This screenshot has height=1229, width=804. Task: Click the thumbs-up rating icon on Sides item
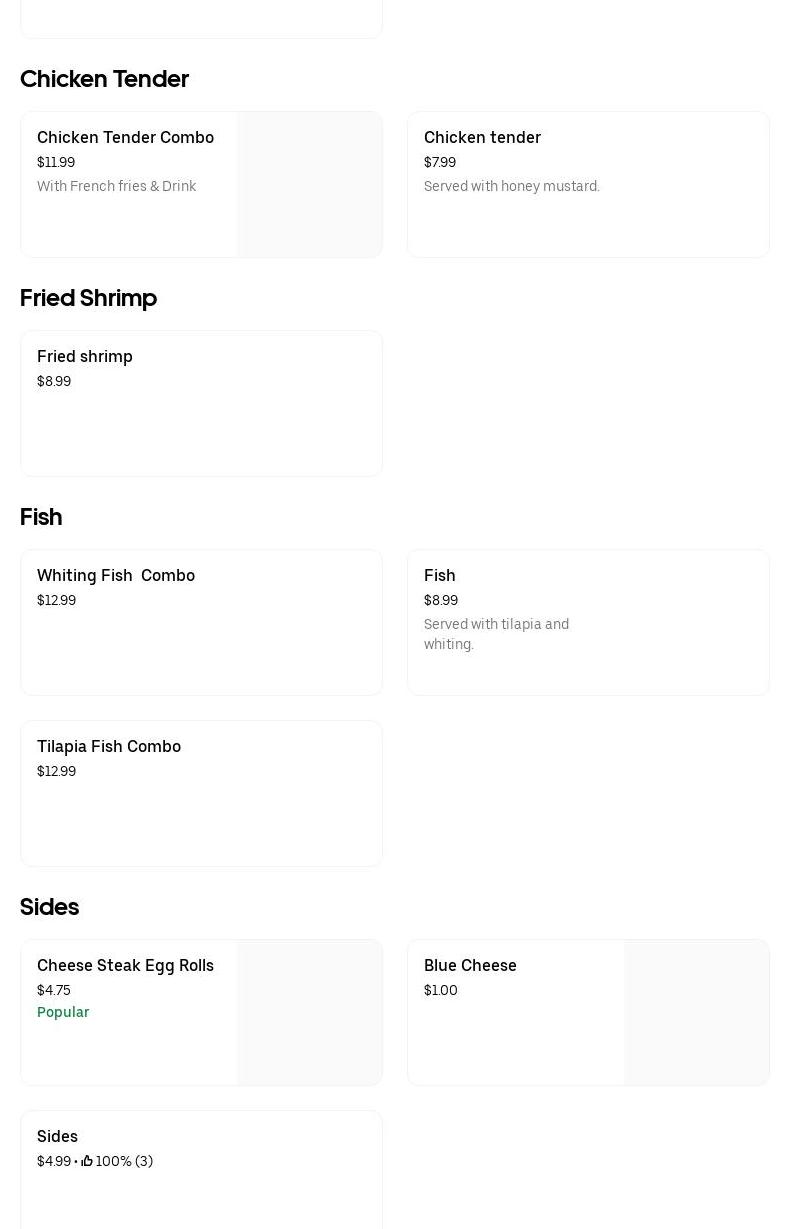click(x=87, y=1161)
